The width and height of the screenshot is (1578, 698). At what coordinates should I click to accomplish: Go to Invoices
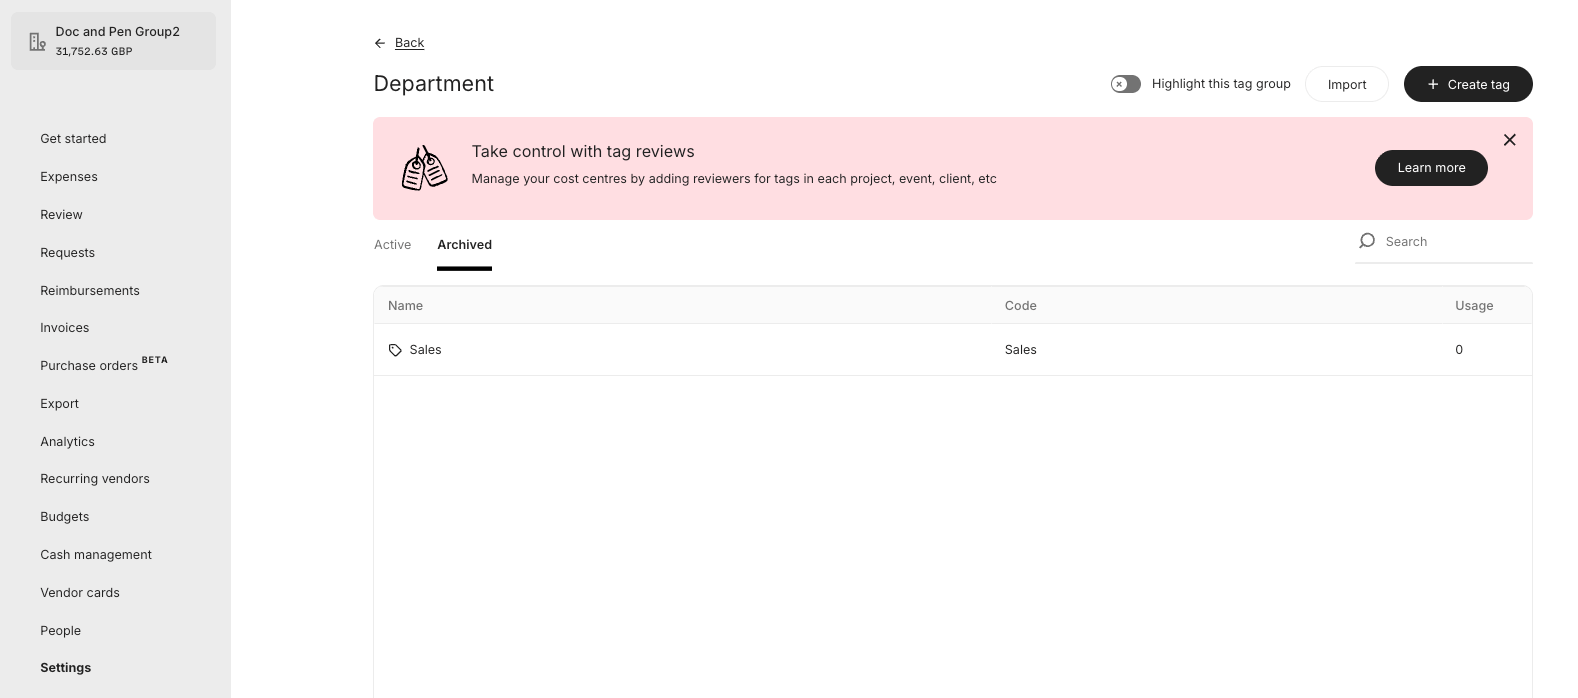[65, 328]
